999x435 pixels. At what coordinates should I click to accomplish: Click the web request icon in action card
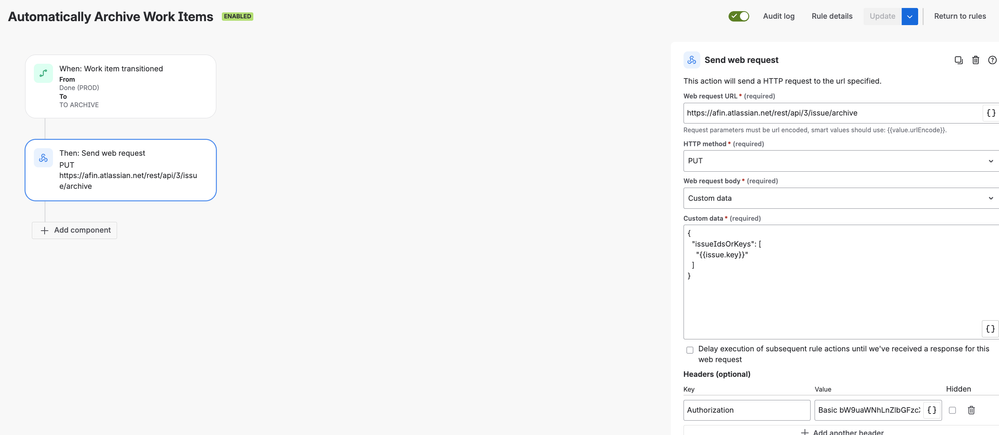(x=43, y=158)
